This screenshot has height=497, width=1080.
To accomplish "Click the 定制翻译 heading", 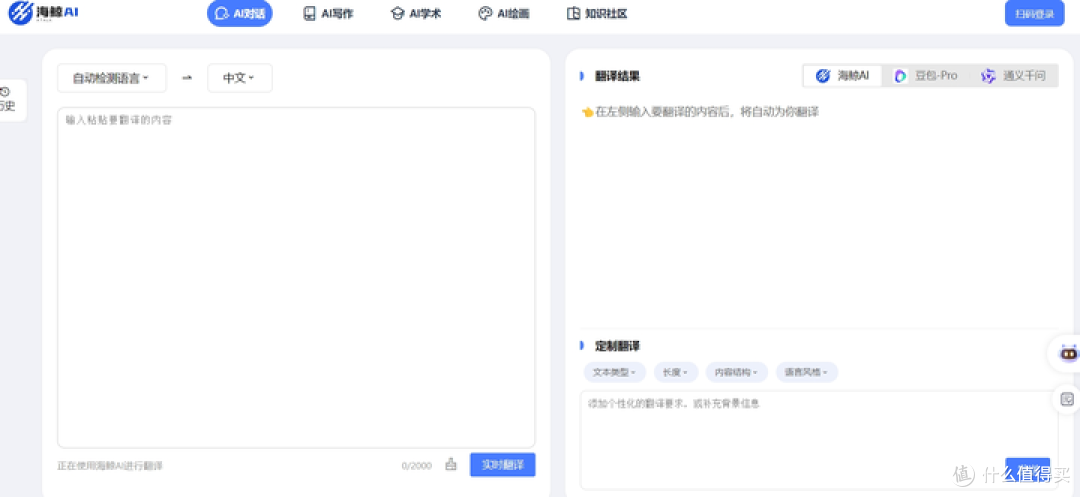I will coord(617,346).
